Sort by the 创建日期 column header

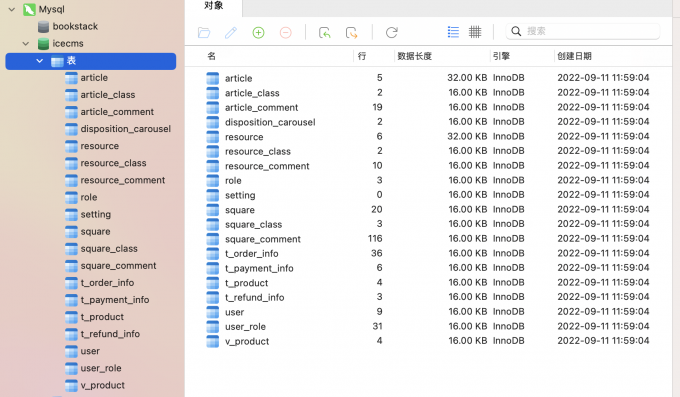click(574, 56)
